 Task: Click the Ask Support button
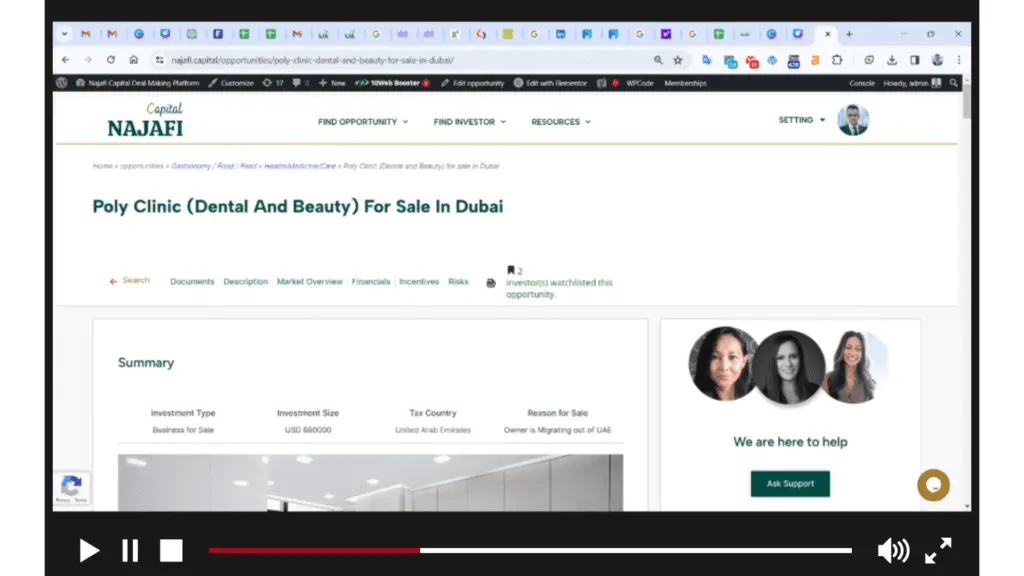790,484
